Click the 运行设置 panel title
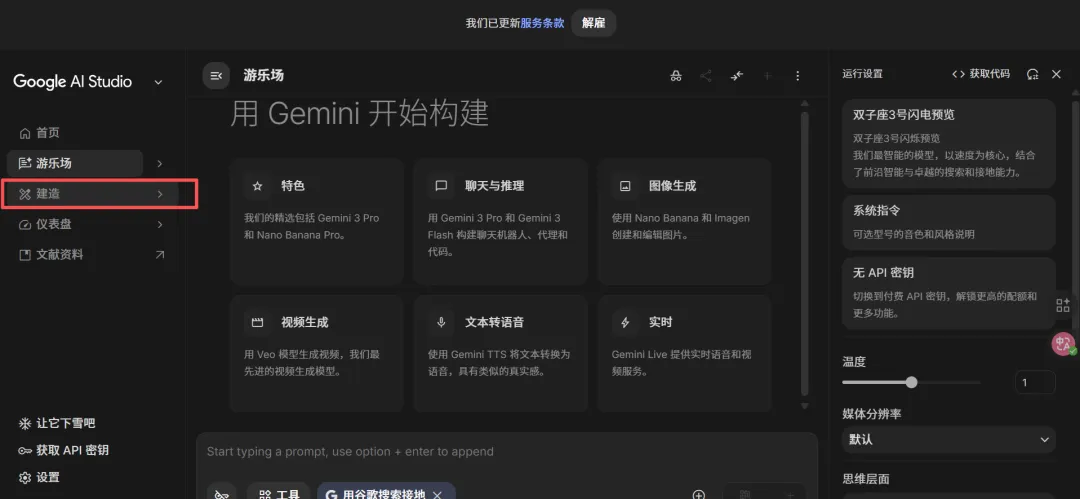This screenshot has height=499, width=1080. (862, 74)
